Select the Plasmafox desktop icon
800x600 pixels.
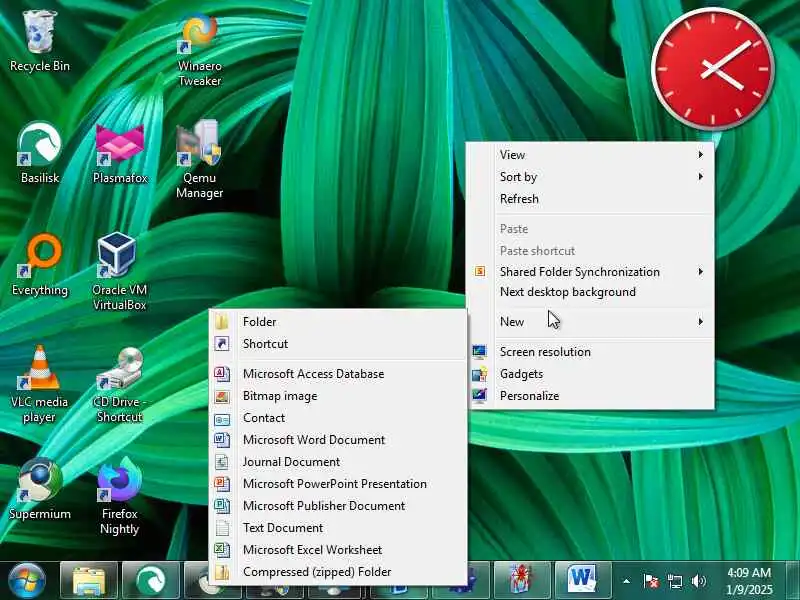pos(120,153)
